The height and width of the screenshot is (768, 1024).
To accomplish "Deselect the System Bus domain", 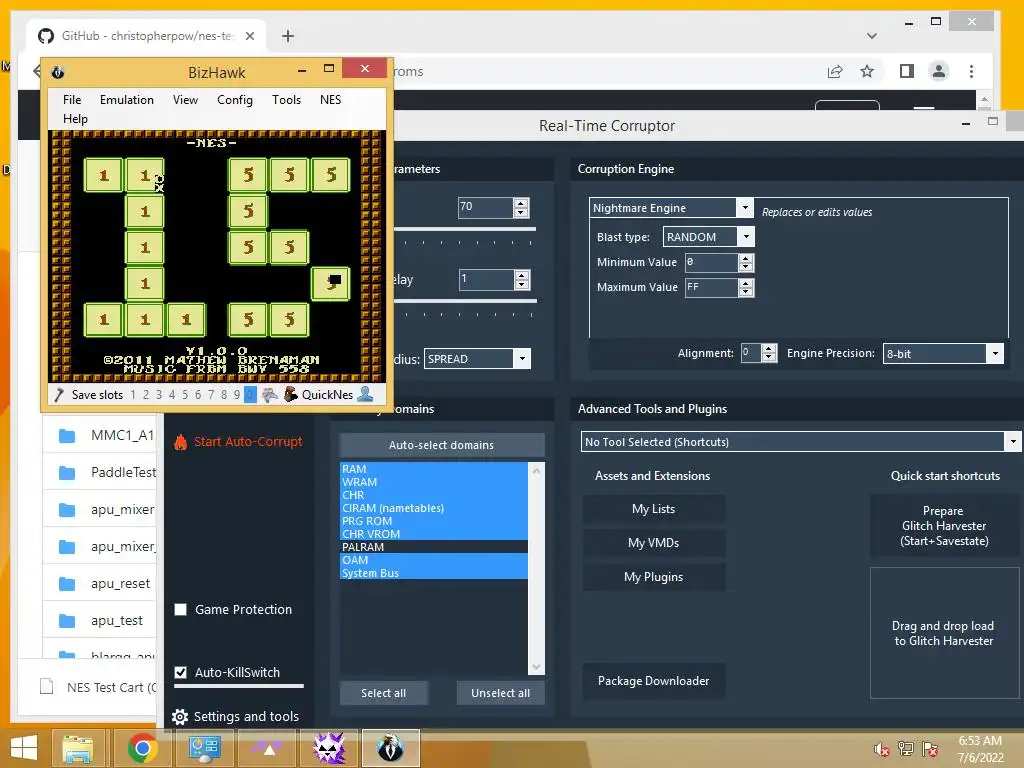I will point(434,573).
